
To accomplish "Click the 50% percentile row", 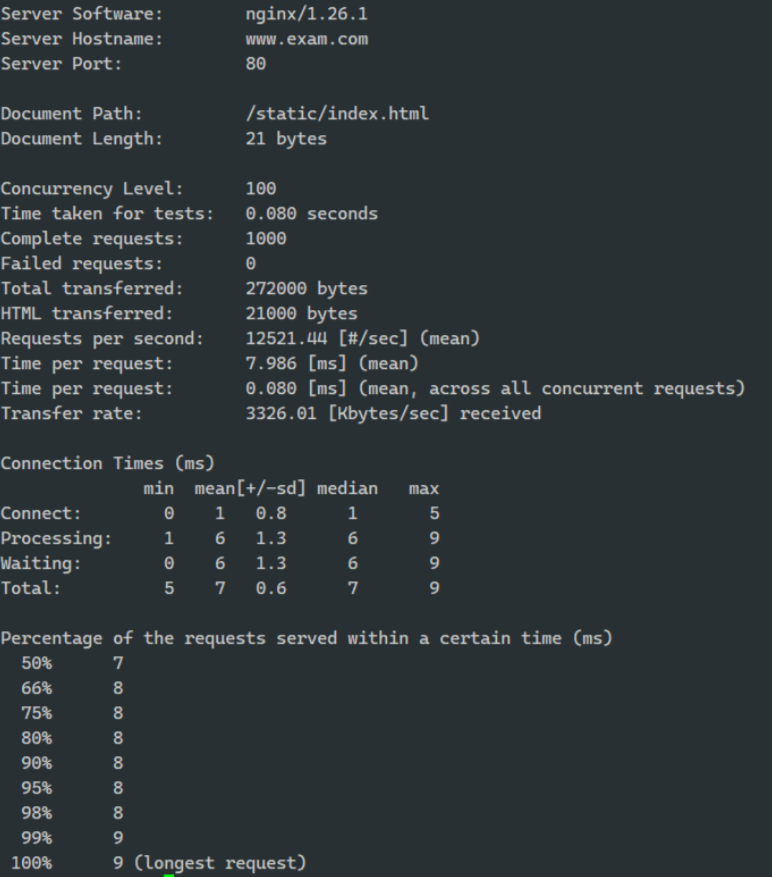I will (72, 663).
